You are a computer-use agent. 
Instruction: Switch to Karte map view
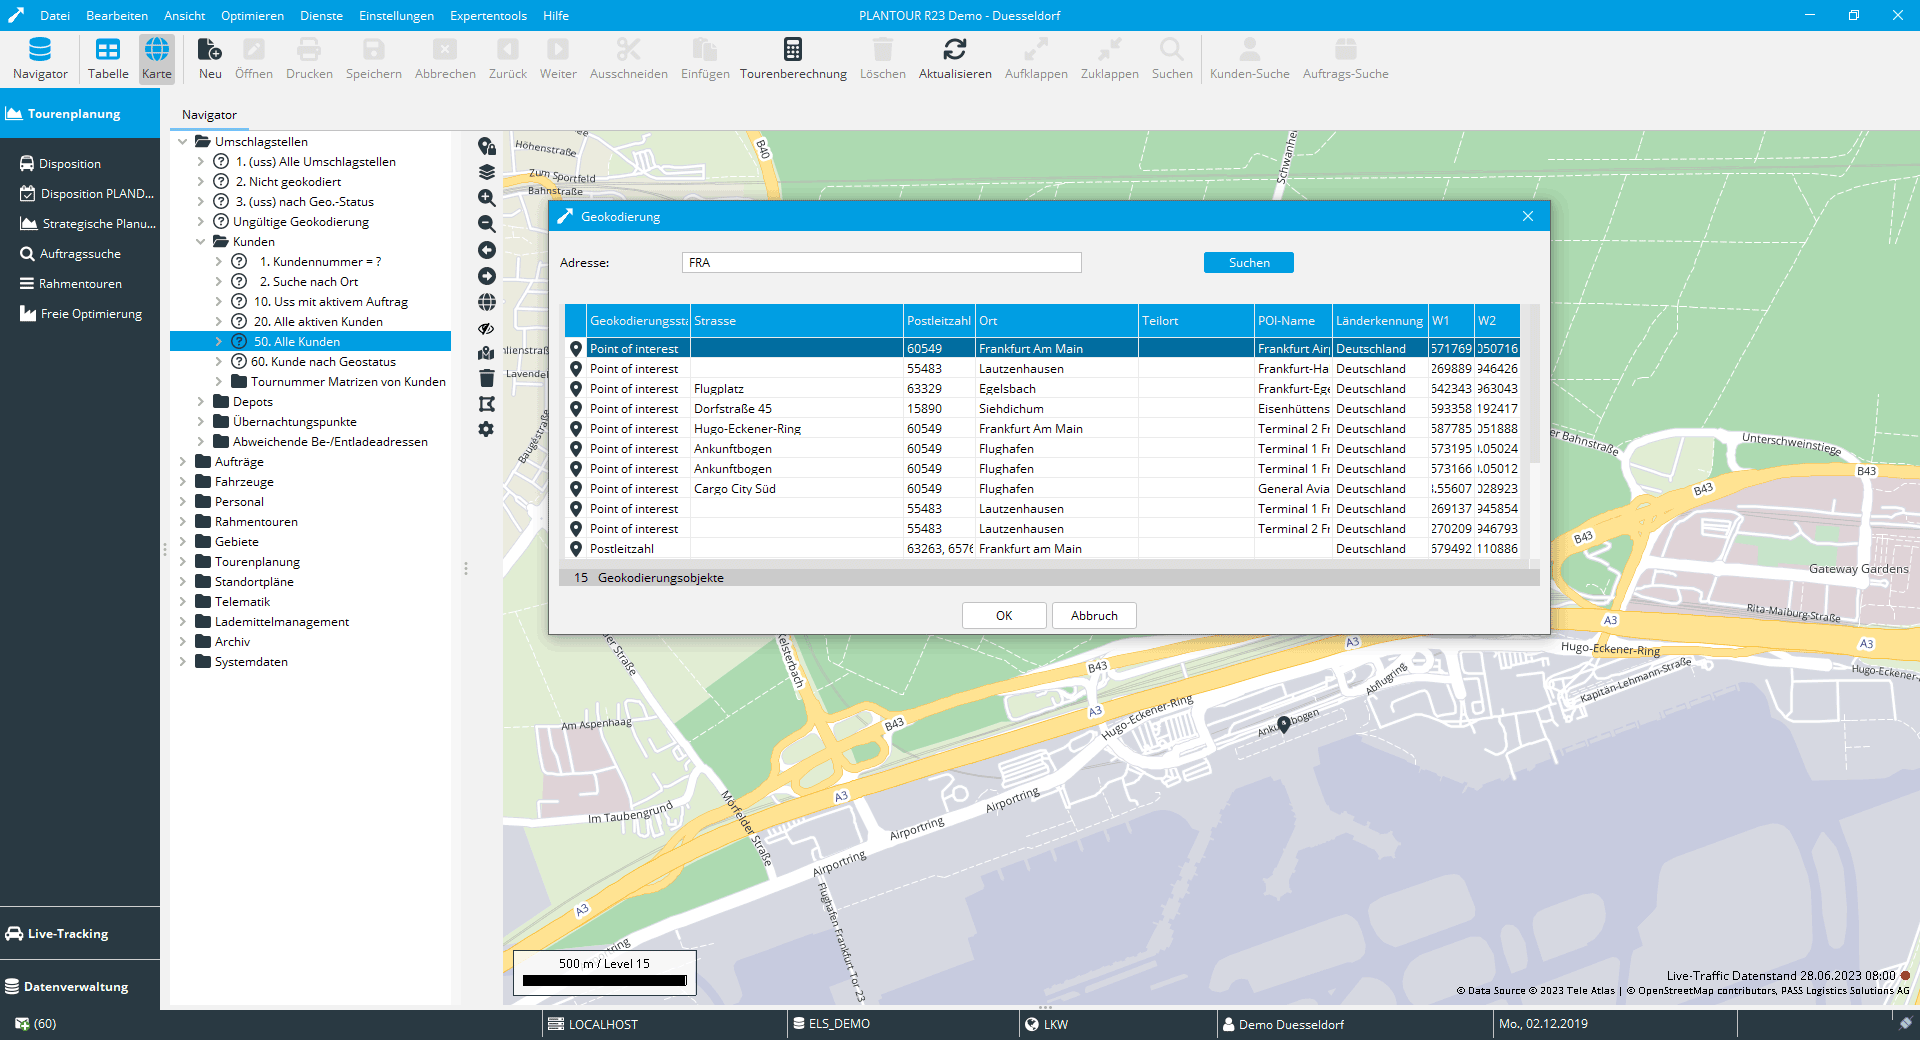point(156,58)
